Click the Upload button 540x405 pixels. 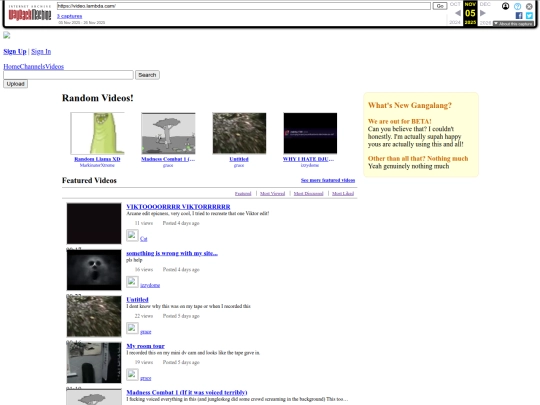(15, 84)
